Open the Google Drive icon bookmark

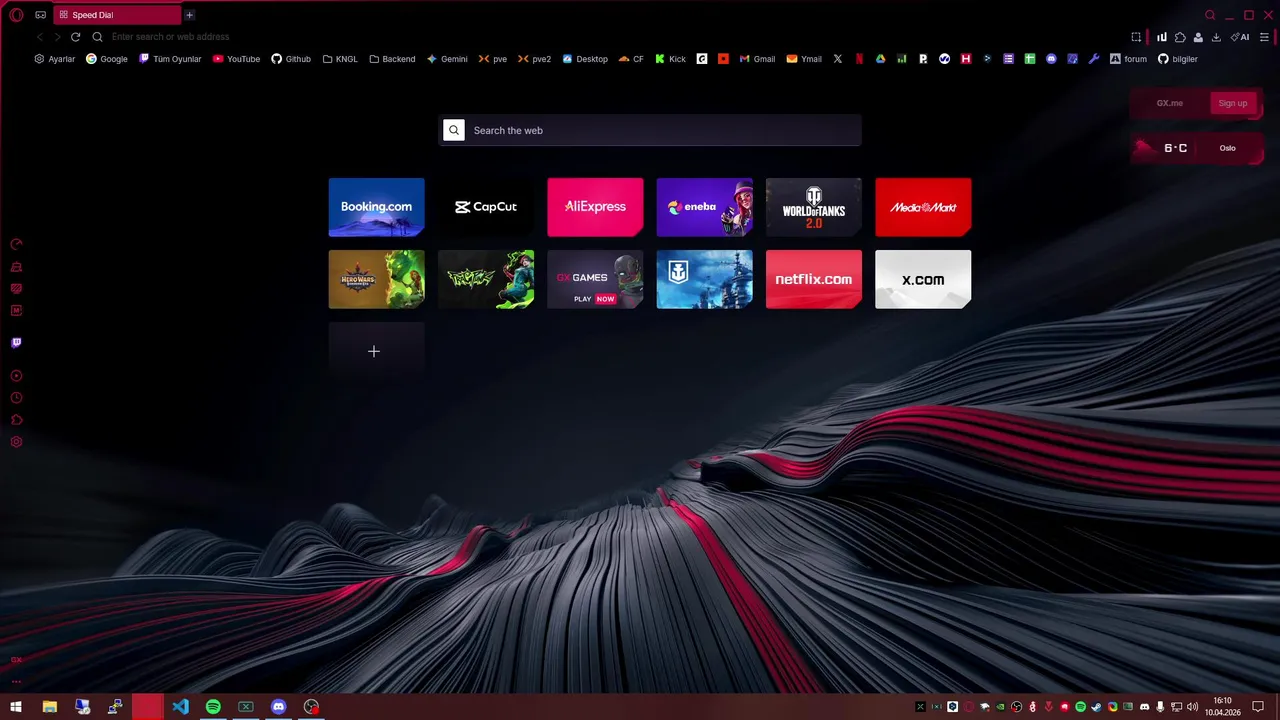880,59
